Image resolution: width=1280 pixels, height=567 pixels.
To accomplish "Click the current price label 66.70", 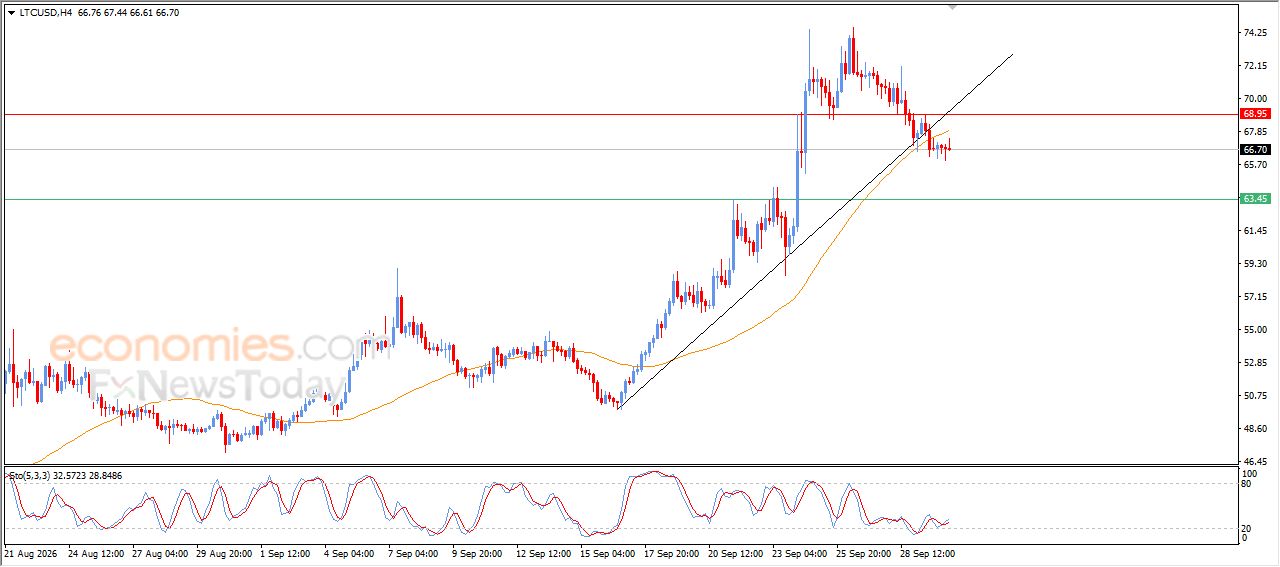I will (x=1255, y=150).
